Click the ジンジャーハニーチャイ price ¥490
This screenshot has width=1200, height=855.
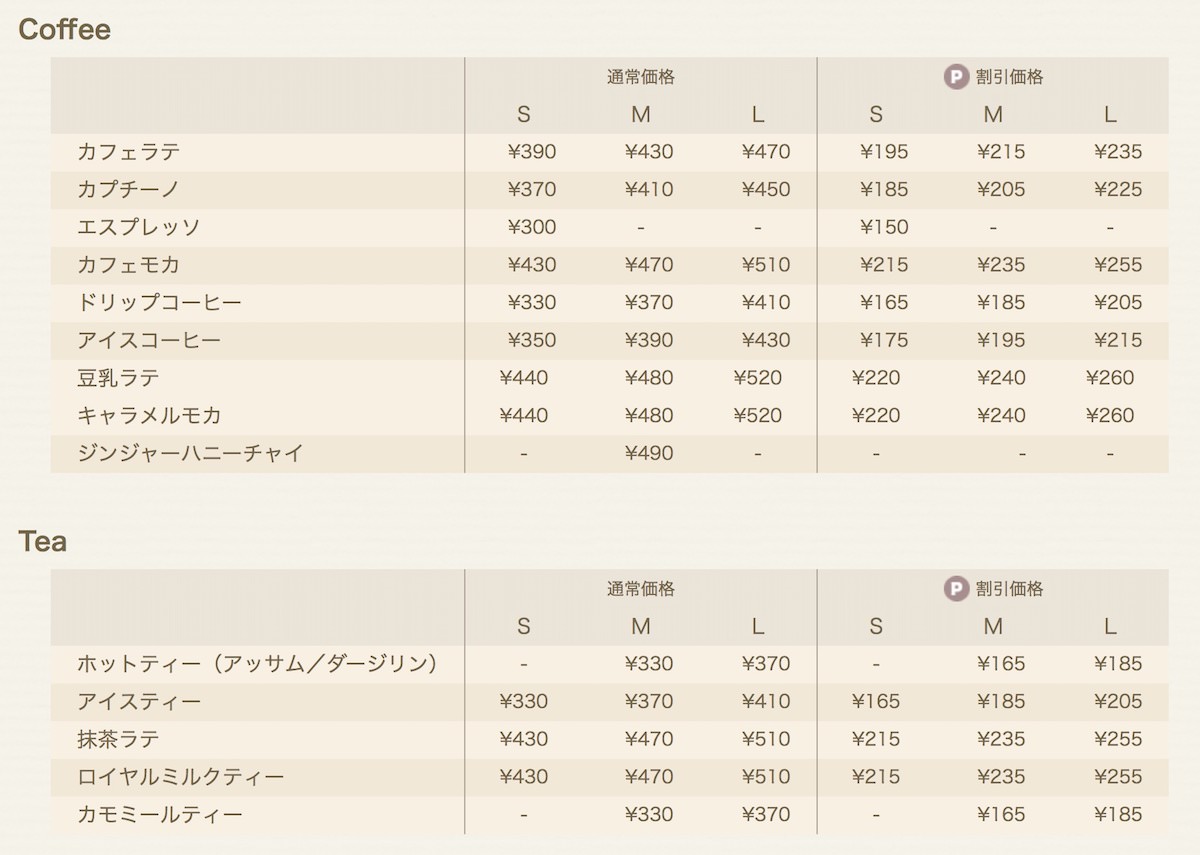(649, 454)
